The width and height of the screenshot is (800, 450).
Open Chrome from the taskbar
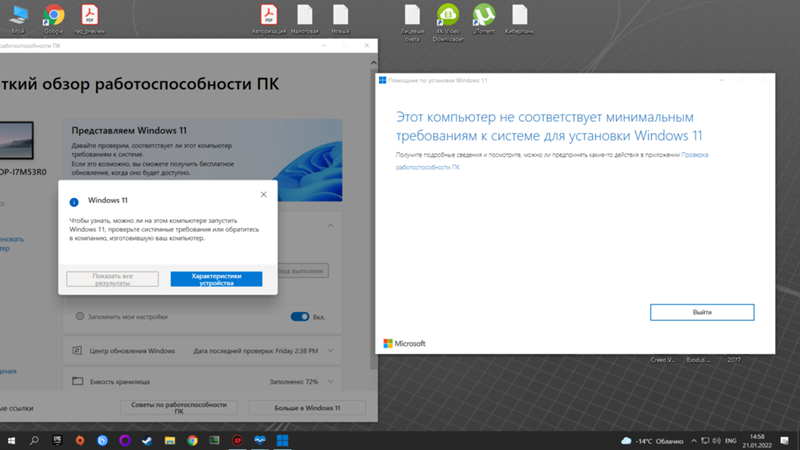tap(192, 440)
